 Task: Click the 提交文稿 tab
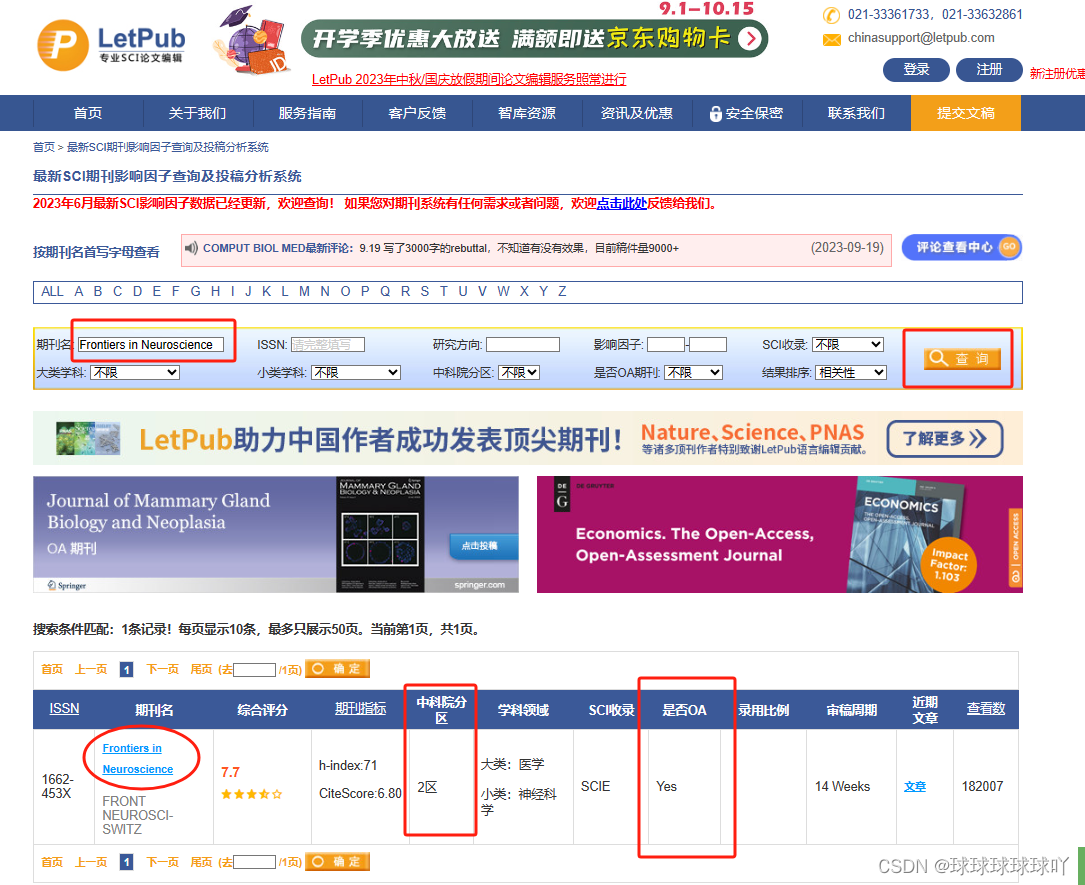pyautogui.click(x=966, y=113)
